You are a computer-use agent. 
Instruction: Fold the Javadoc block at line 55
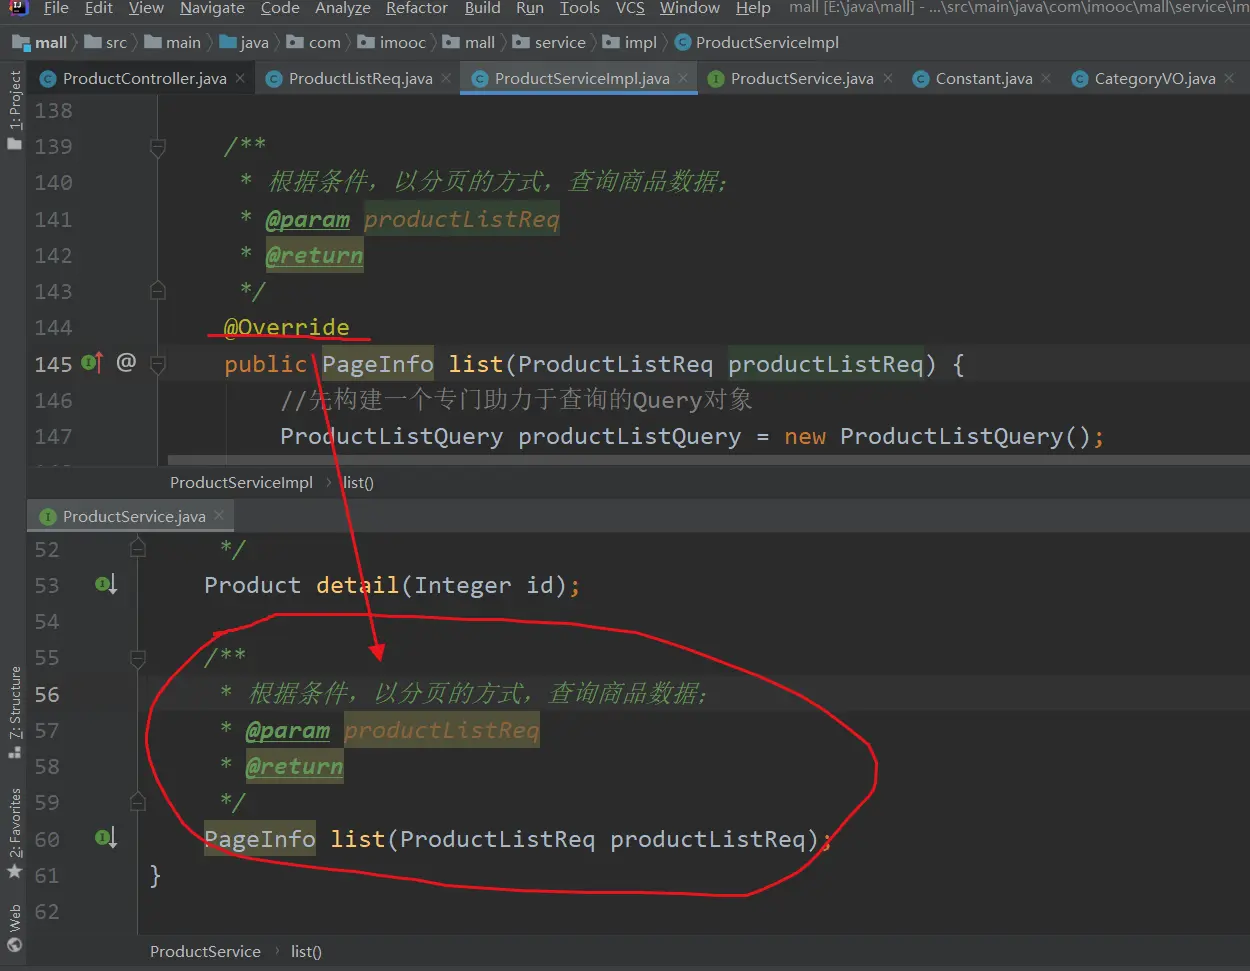pos(138,658)
